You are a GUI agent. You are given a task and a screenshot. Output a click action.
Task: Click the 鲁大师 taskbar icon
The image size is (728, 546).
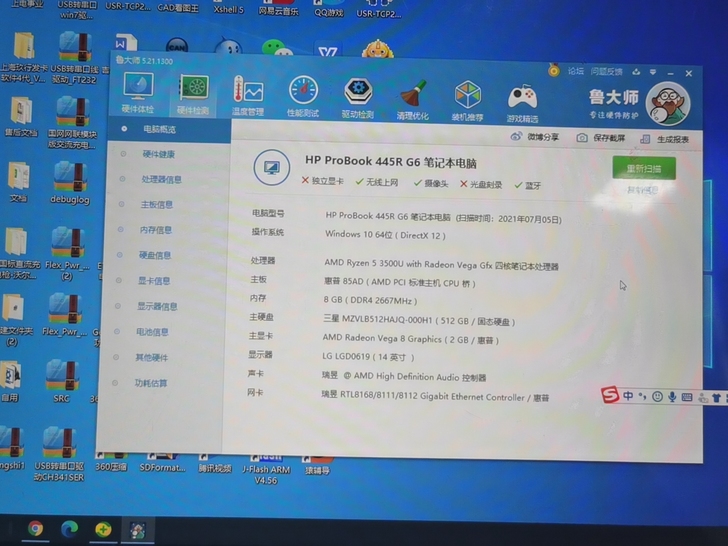137,530
